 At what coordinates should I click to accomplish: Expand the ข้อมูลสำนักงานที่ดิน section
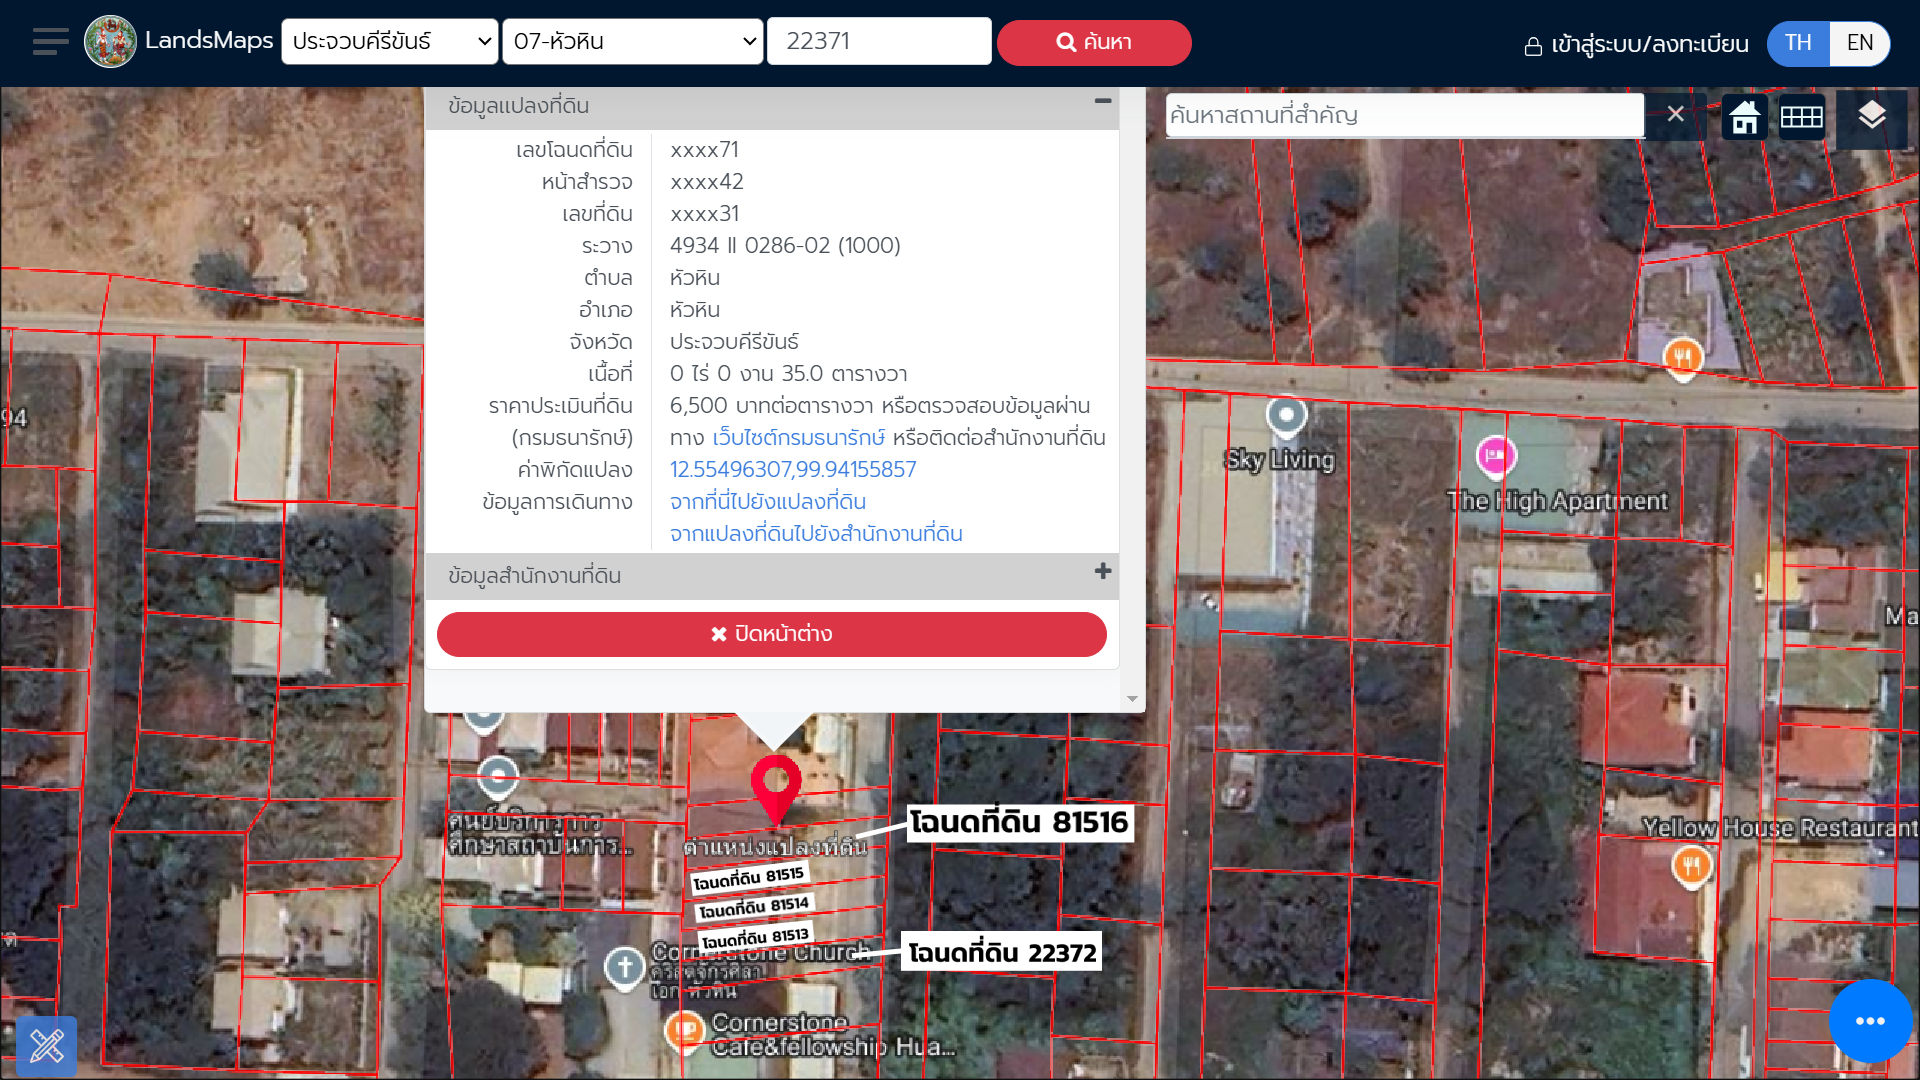coord(1102,572)
